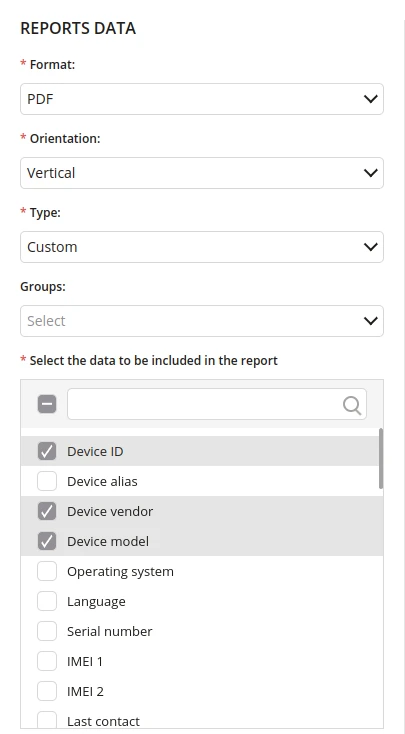
Task: Check the Language checkbox
Action: (47, 601)
